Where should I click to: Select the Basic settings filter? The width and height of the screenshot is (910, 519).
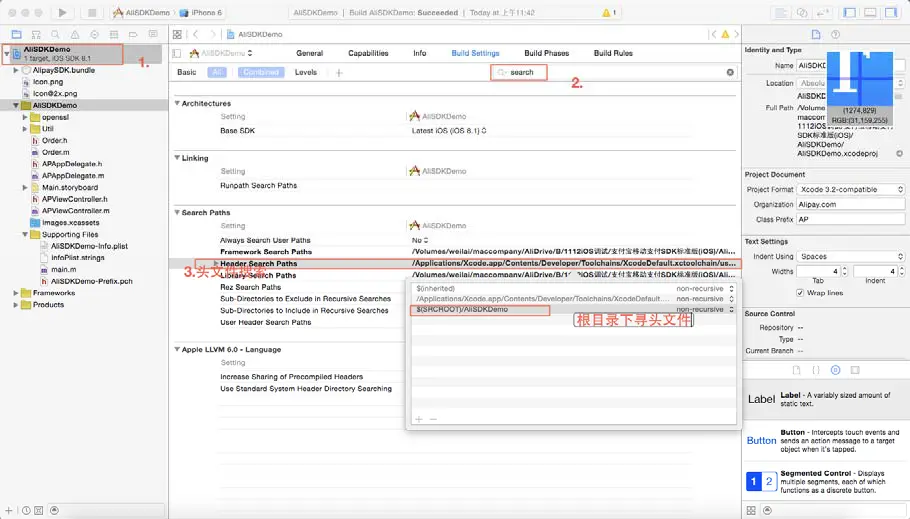coord(186,72)
